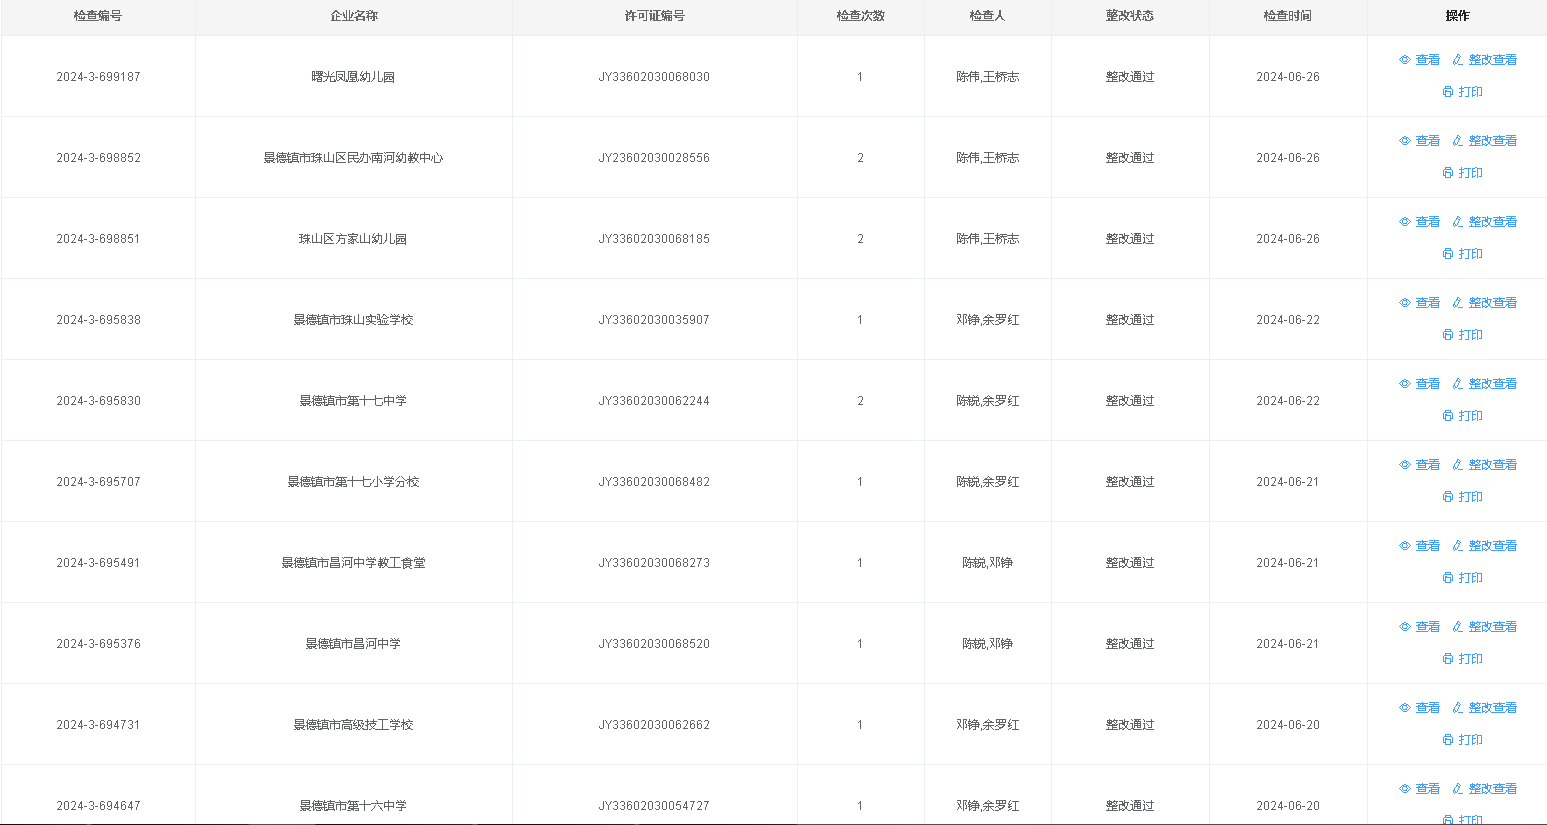The width and height of the screenshot is (1547, 825).
Task: Click printer icon for 景德镇市珠山实验学校 row
Action: coord(1448,335)
